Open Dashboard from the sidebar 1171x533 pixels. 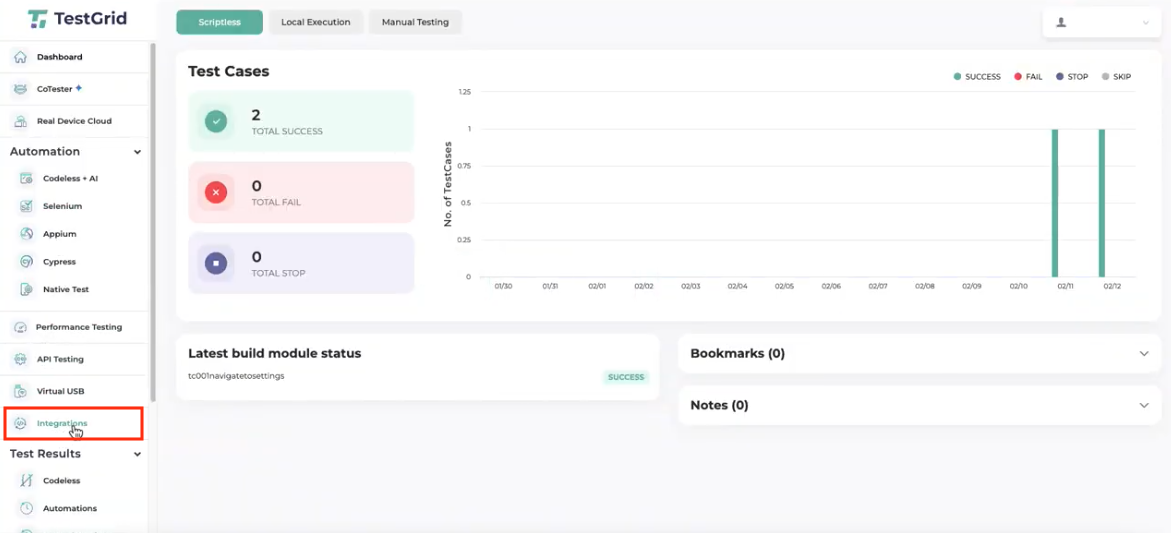[60, 57]
